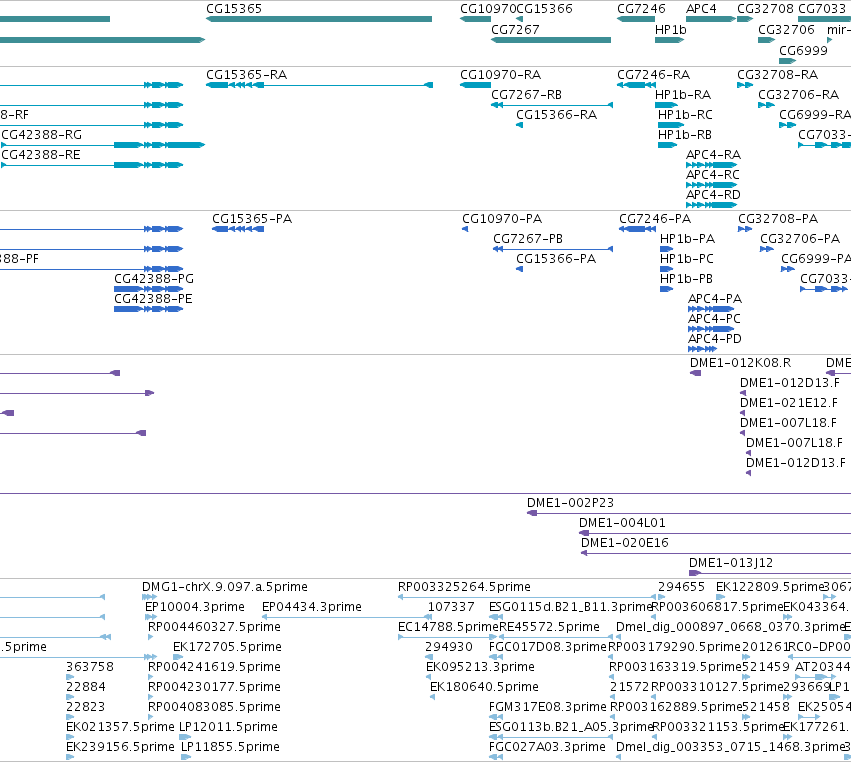Select transcript CG10970-RA

pos(500,74)
